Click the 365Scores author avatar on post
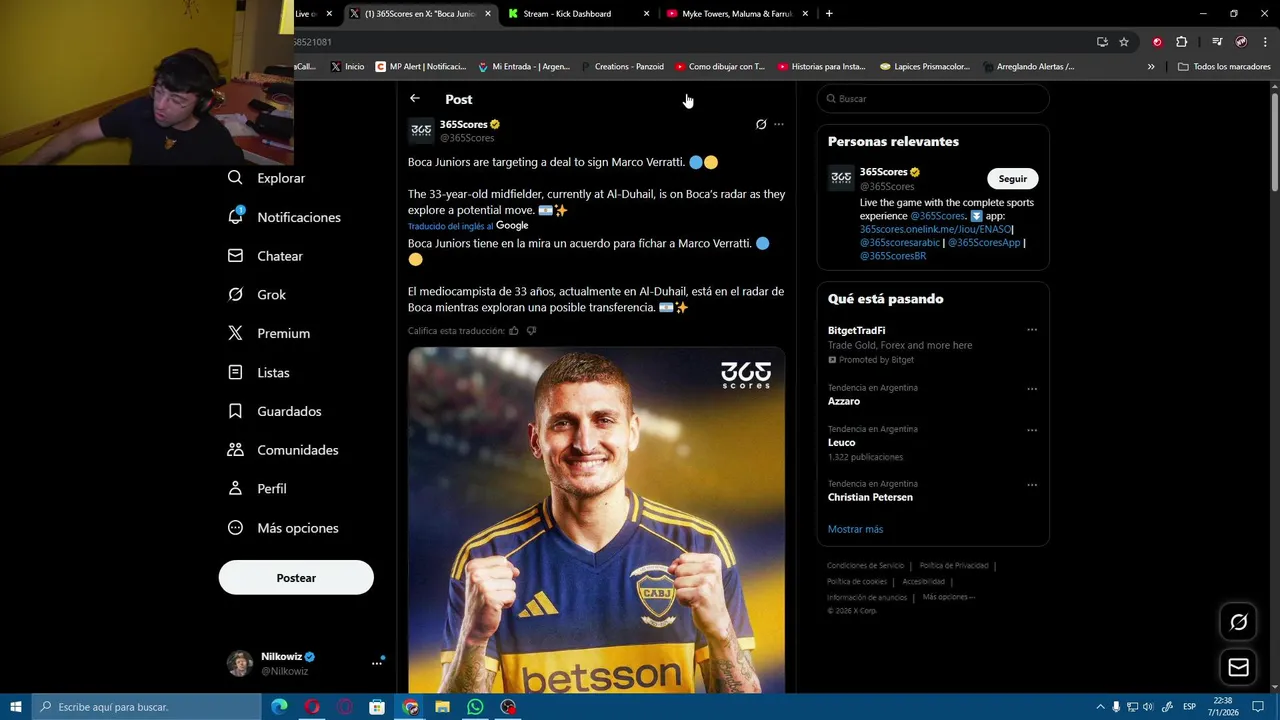1280x720 pixels. click(x=421, y=130)
